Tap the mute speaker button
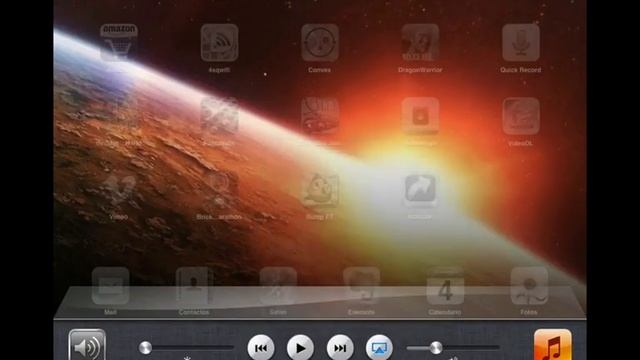 tap(87, 345)
